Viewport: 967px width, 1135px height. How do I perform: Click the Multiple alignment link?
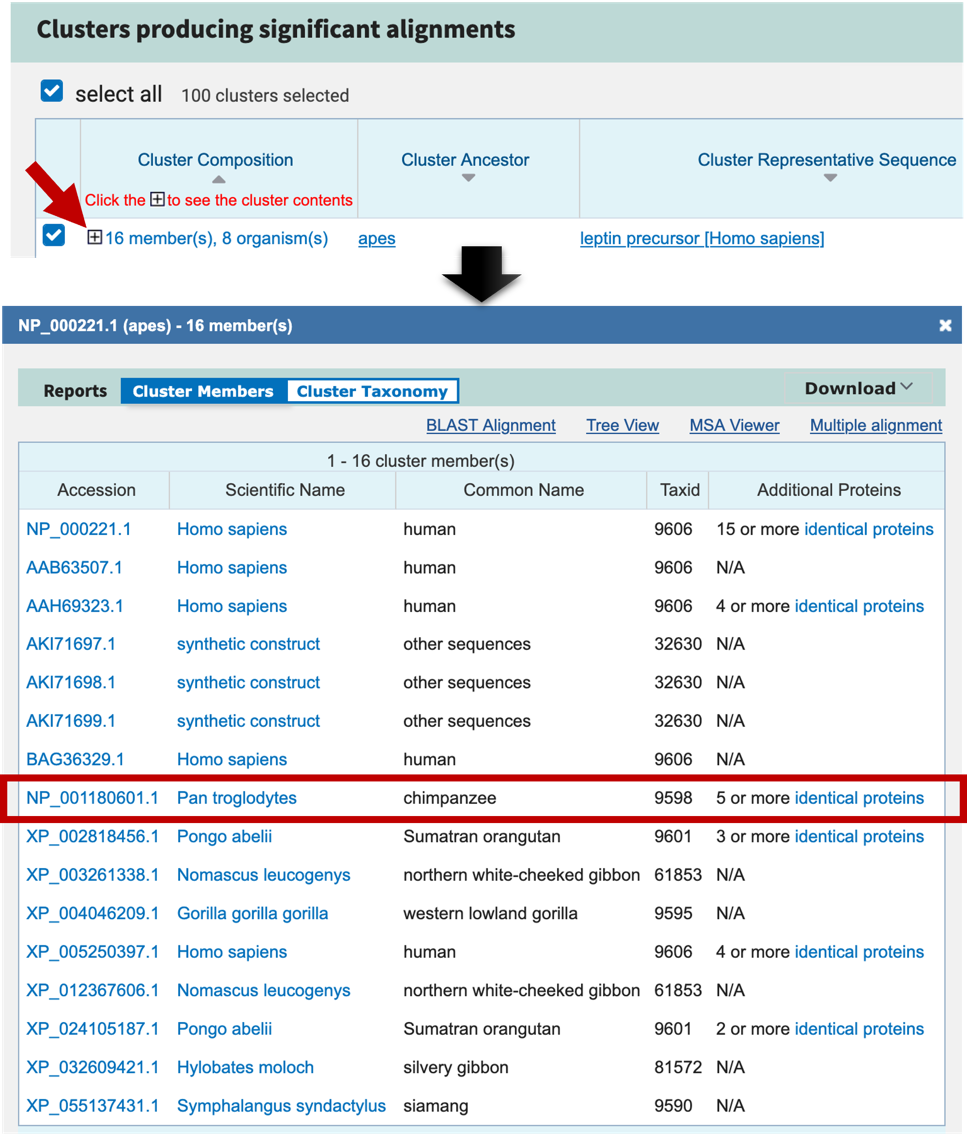point(876,425)
